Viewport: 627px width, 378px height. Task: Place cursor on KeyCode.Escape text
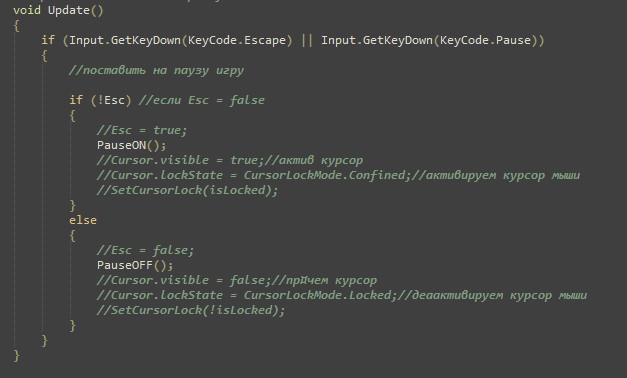pos(237,40)
